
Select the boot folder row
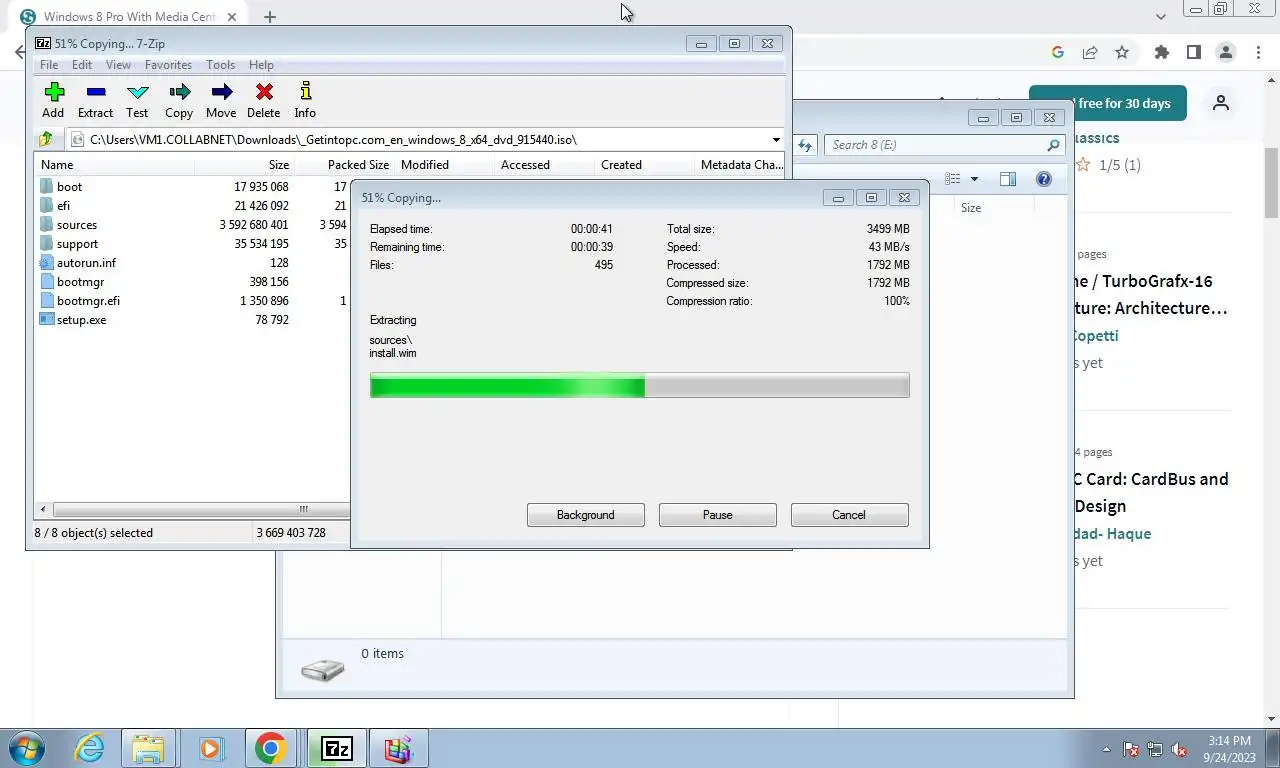coord(192,187)
